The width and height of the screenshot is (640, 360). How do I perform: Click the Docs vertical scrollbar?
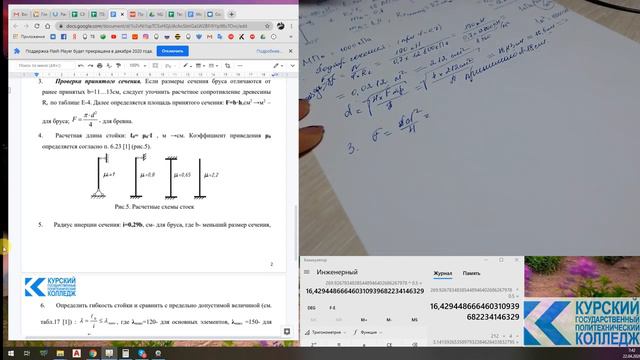(296, 233)
